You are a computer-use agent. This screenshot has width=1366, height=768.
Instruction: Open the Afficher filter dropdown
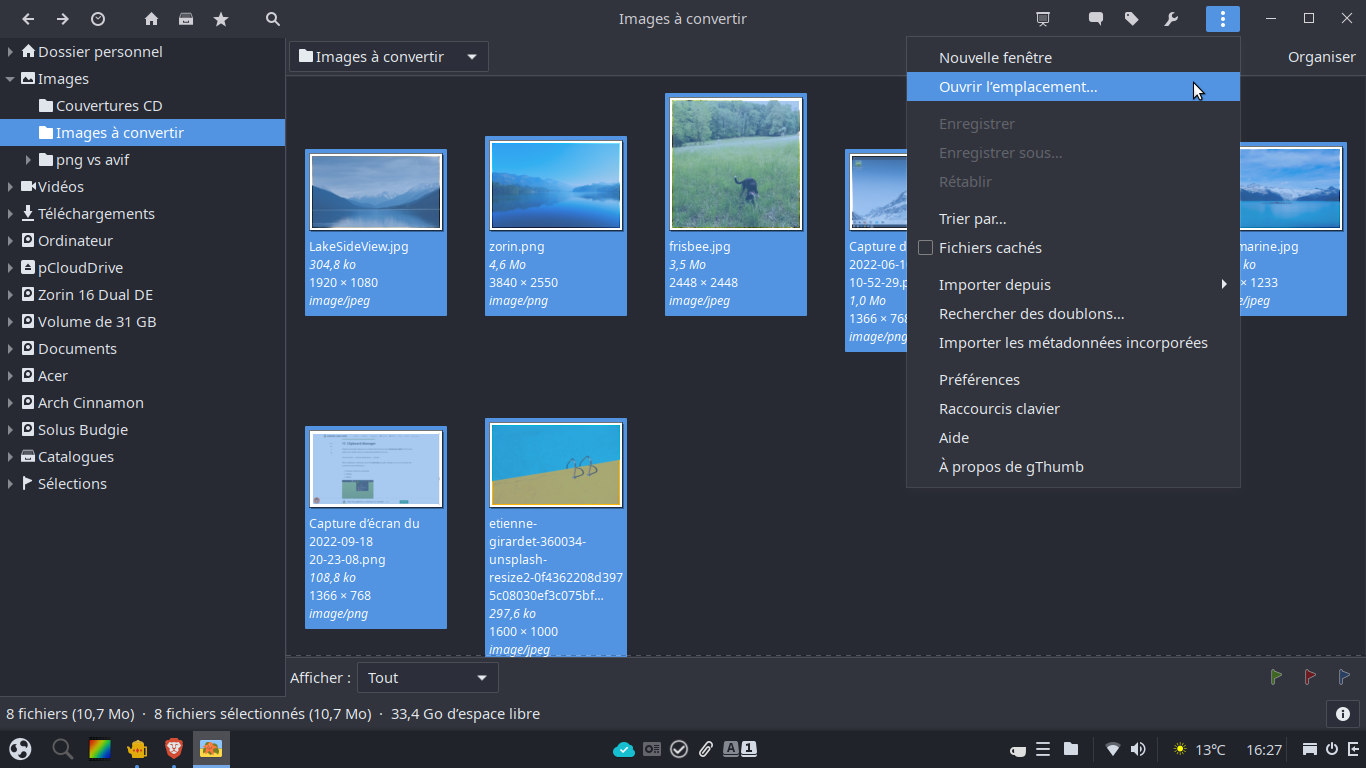pos(427,678)
